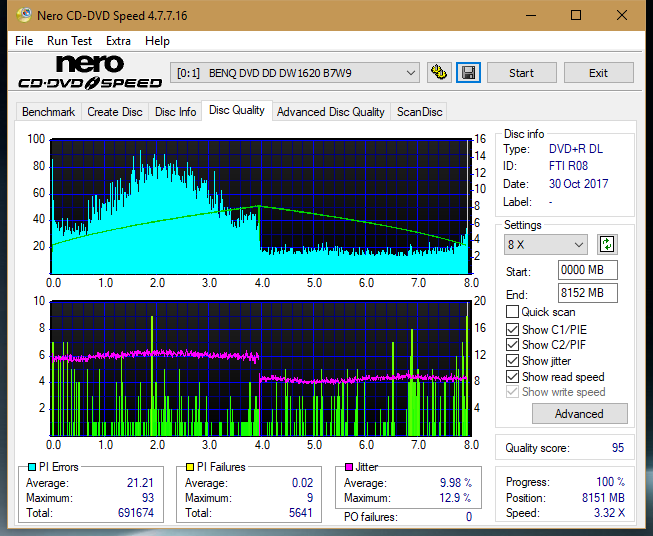Open the File menu
The image size is (653, 536).
[x=24, y=41]
